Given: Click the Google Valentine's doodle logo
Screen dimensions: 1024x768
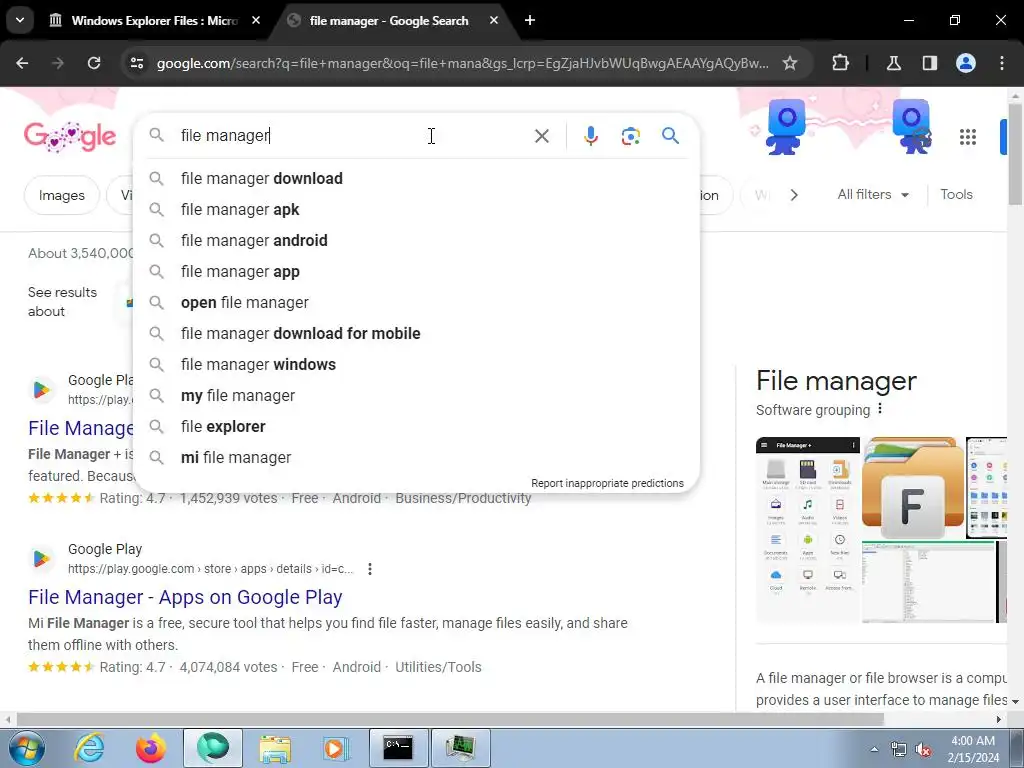Looking at the screenshot, I should (x=70, y=136).
